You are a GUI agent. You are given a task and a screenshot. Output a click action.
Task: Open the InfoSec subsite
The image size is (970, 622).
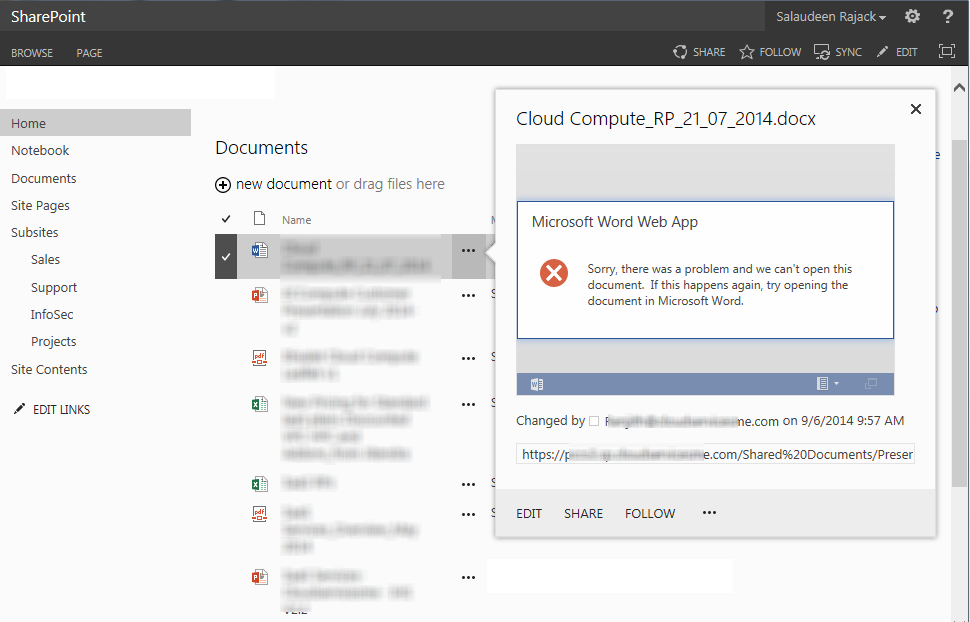(52, 314)
